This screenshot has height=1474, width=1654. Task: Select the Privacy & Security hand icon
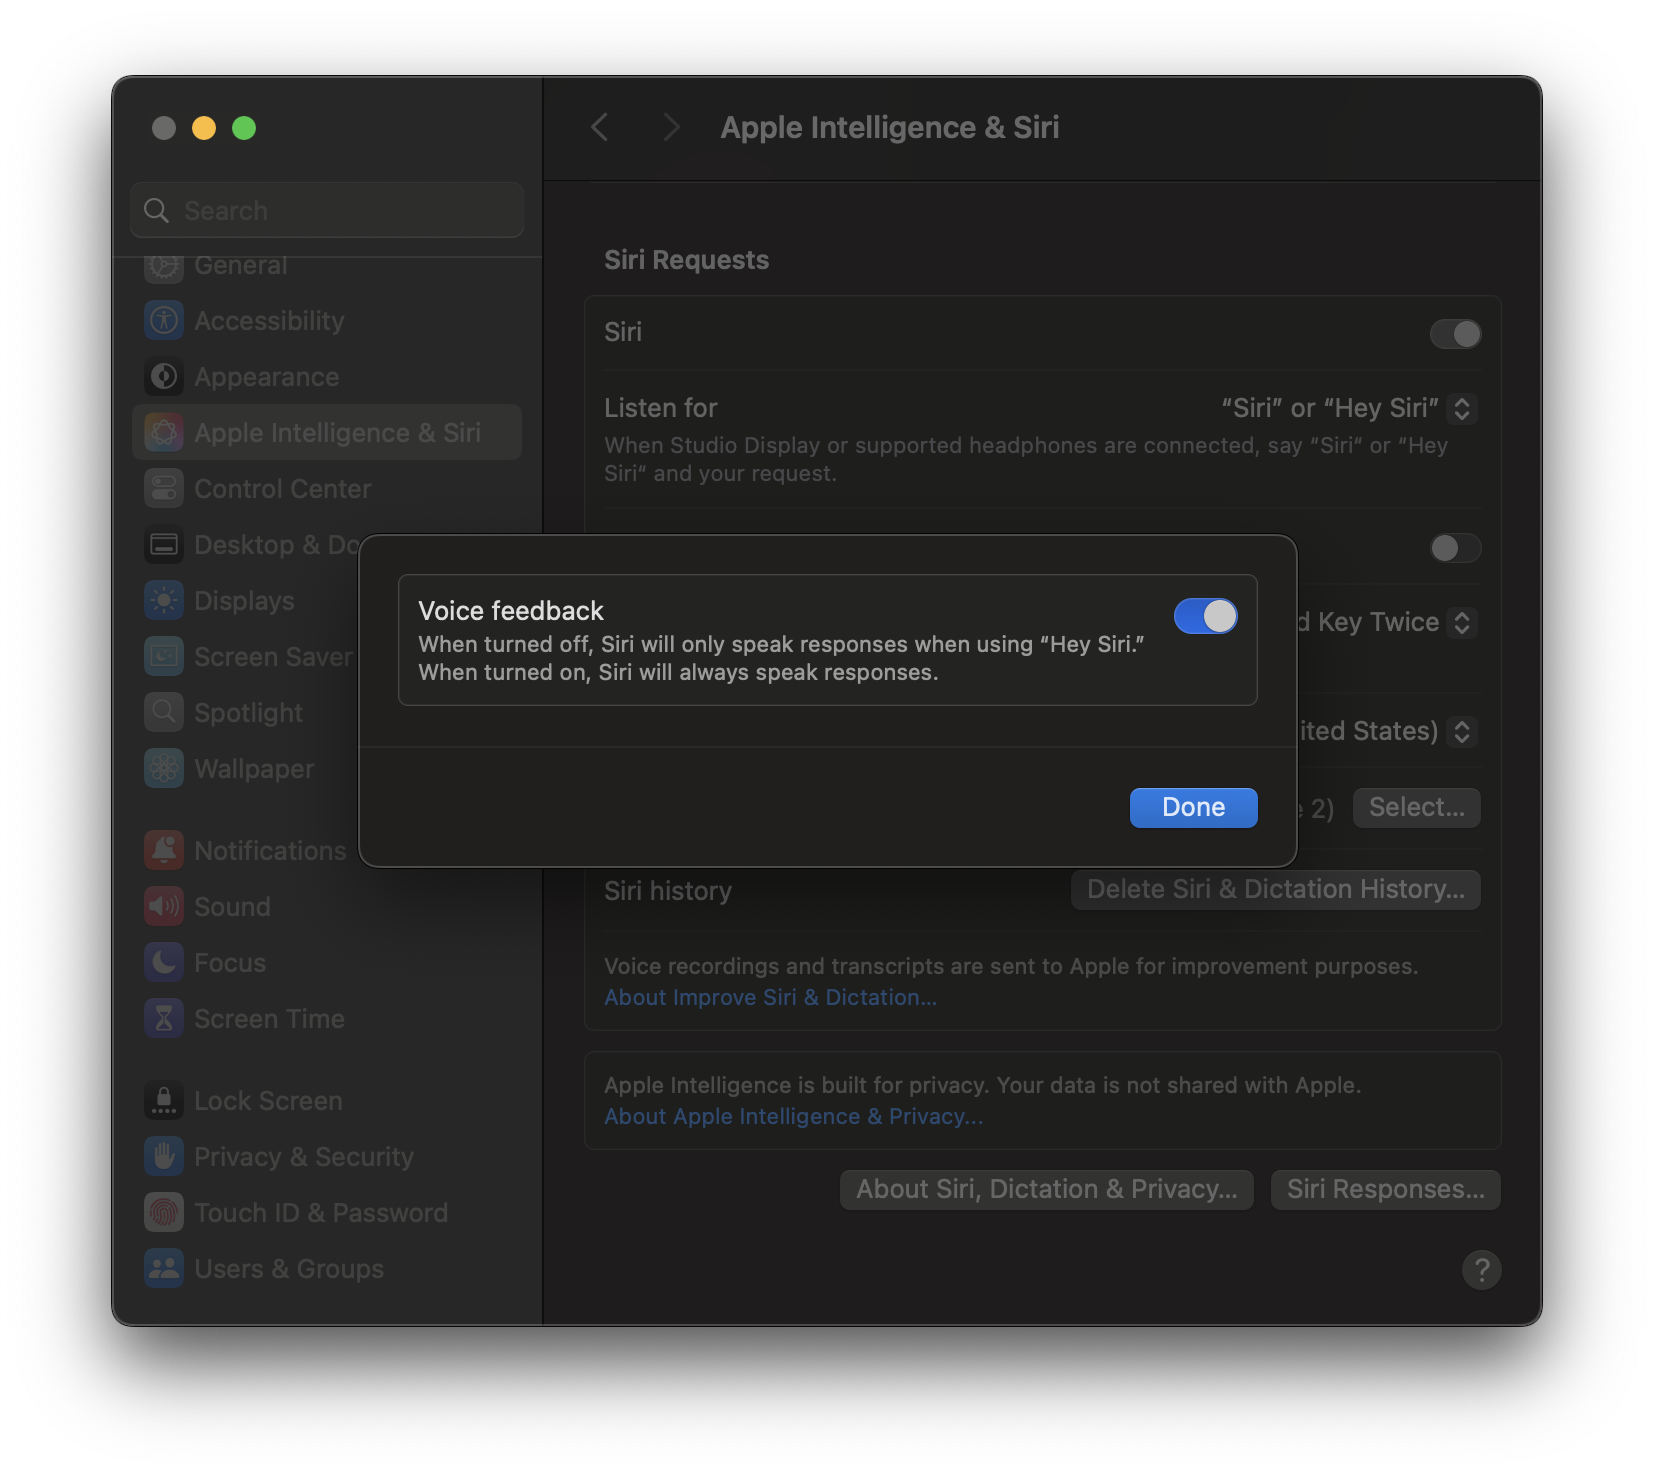(x=164, y=1156)
